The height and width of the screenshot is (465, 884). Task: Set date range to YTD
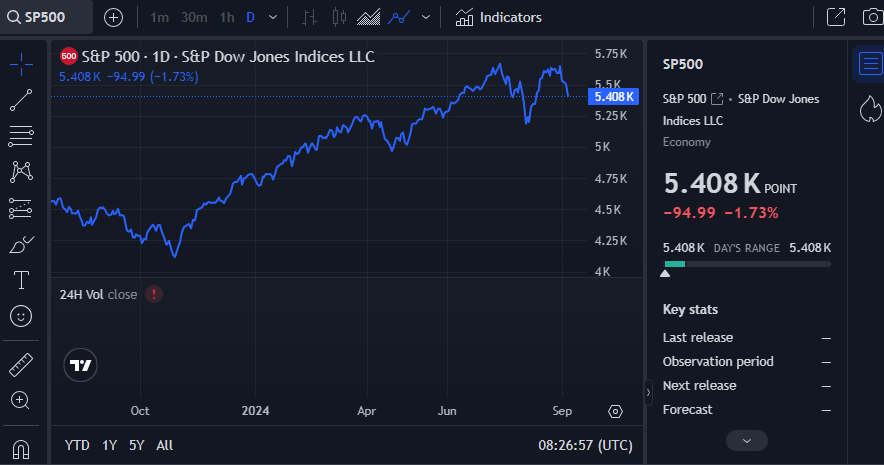tap(77, 445)
